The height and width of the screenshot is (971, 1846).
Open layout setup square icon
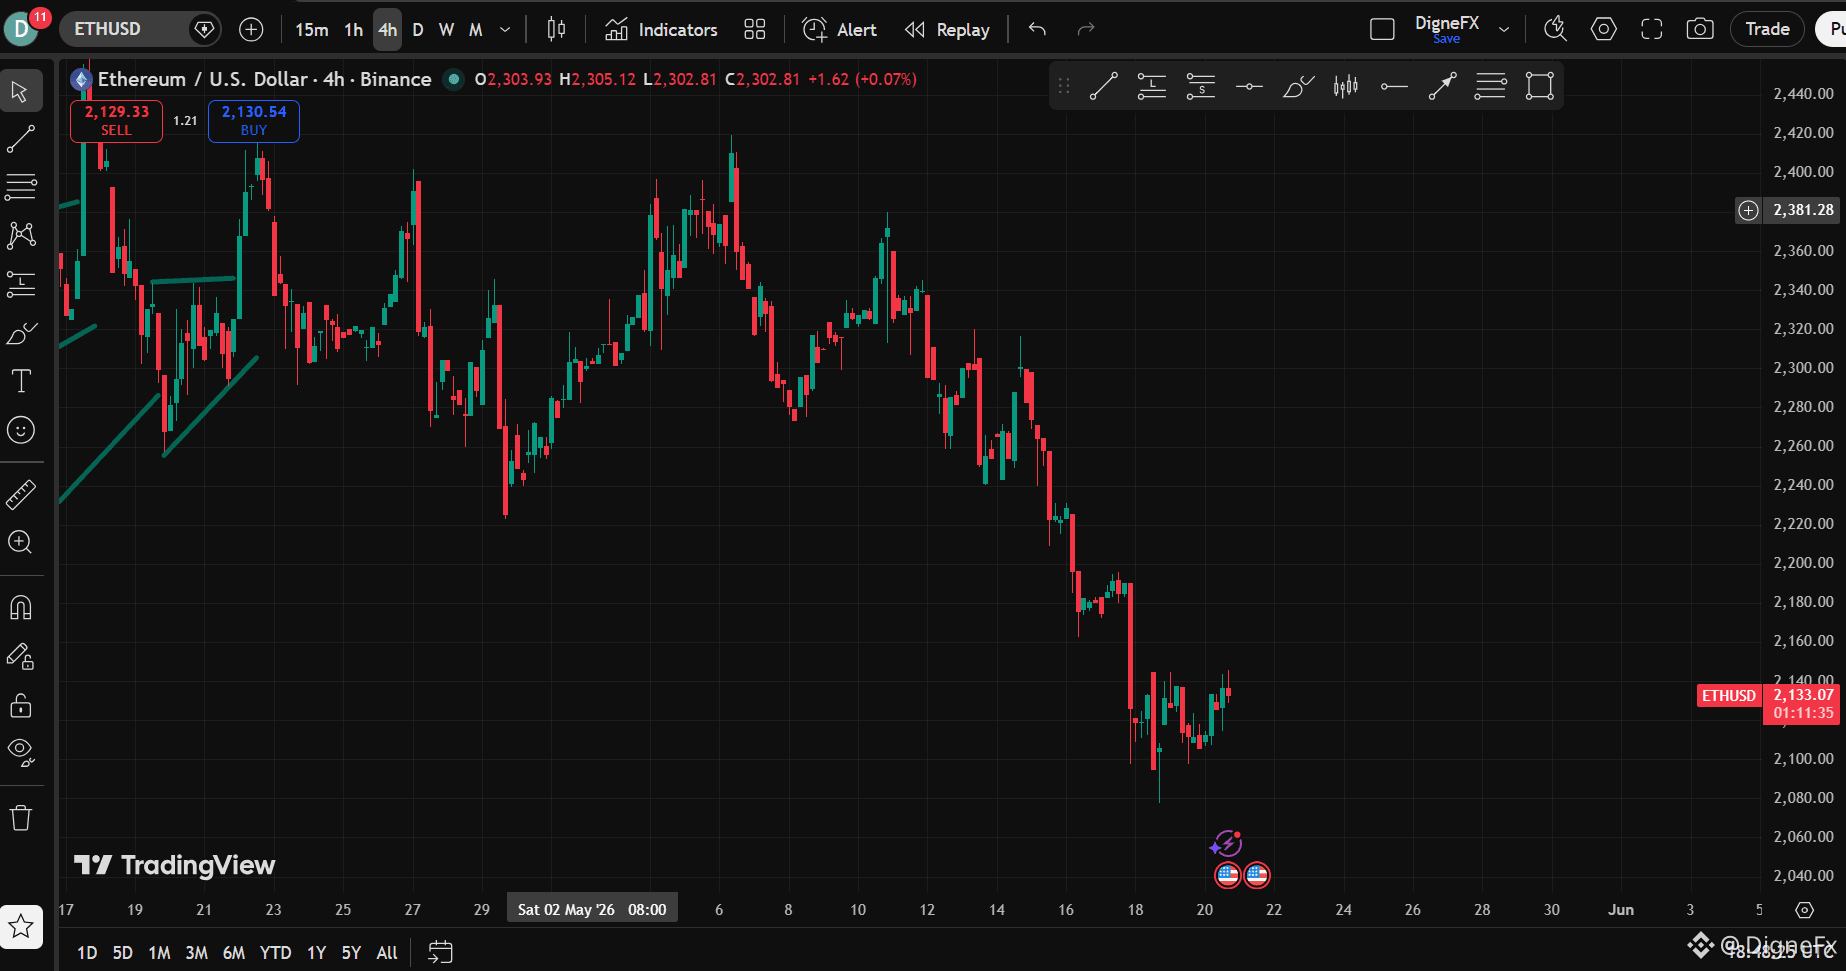[1382, 30]
